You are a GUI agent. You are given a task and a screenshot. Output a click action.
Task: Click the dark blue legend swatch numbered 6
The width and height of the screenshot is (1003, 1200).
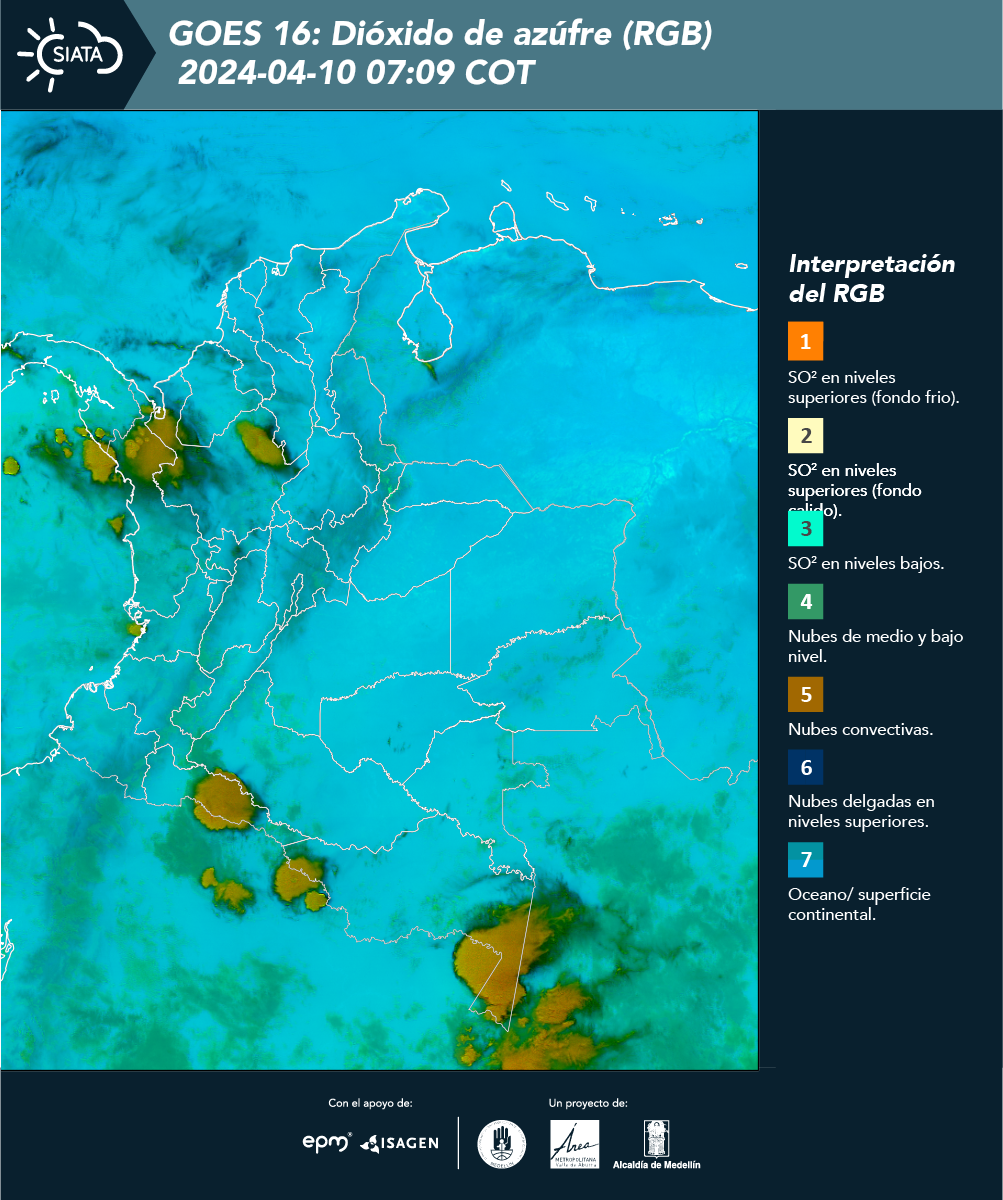click(805, 768)
